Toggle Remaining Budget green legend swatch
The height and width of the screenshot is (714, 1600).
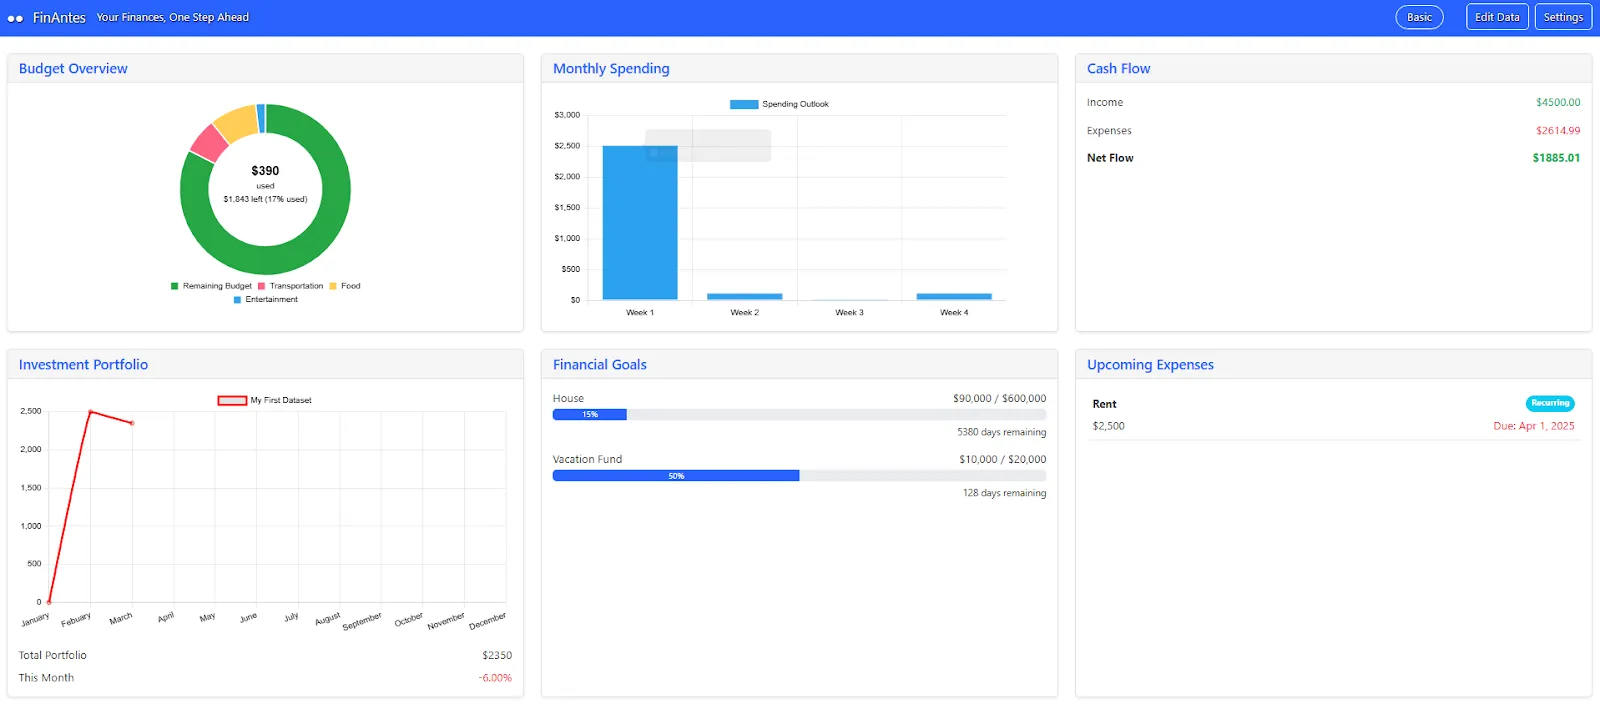(175, 286)
